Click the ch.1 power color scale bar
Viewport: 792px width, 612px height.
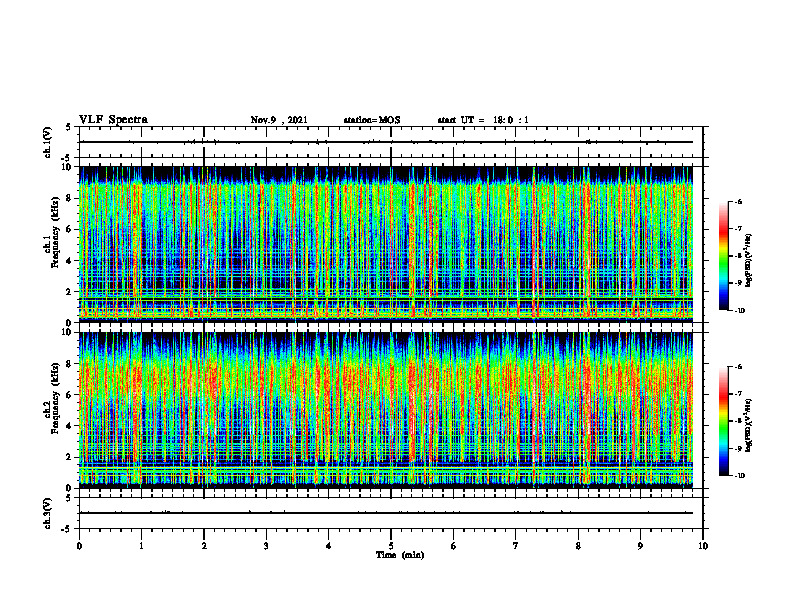[x=724, y=256]
